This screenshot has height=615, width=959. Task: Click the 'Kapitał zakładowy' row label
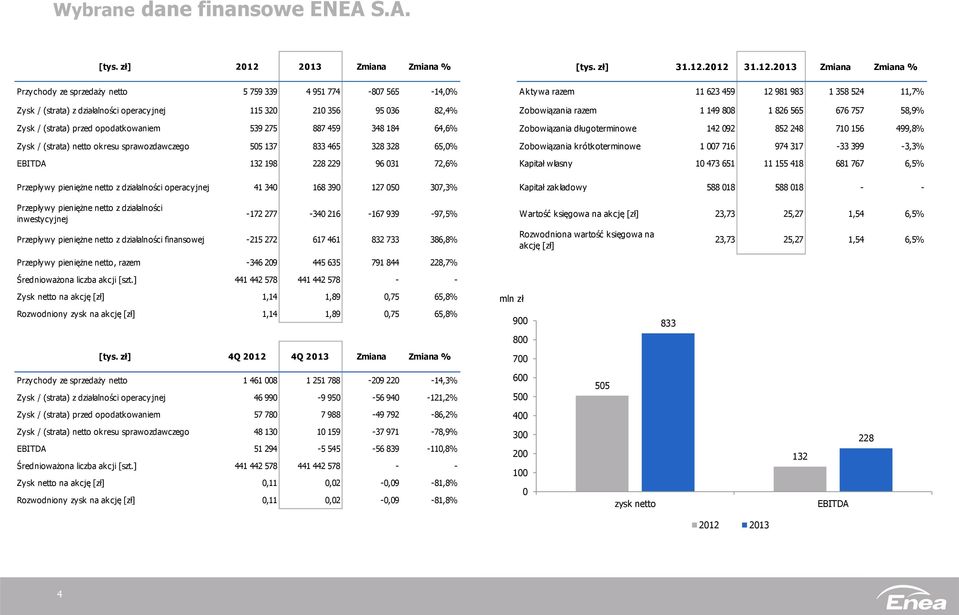(x=553, y=187)
